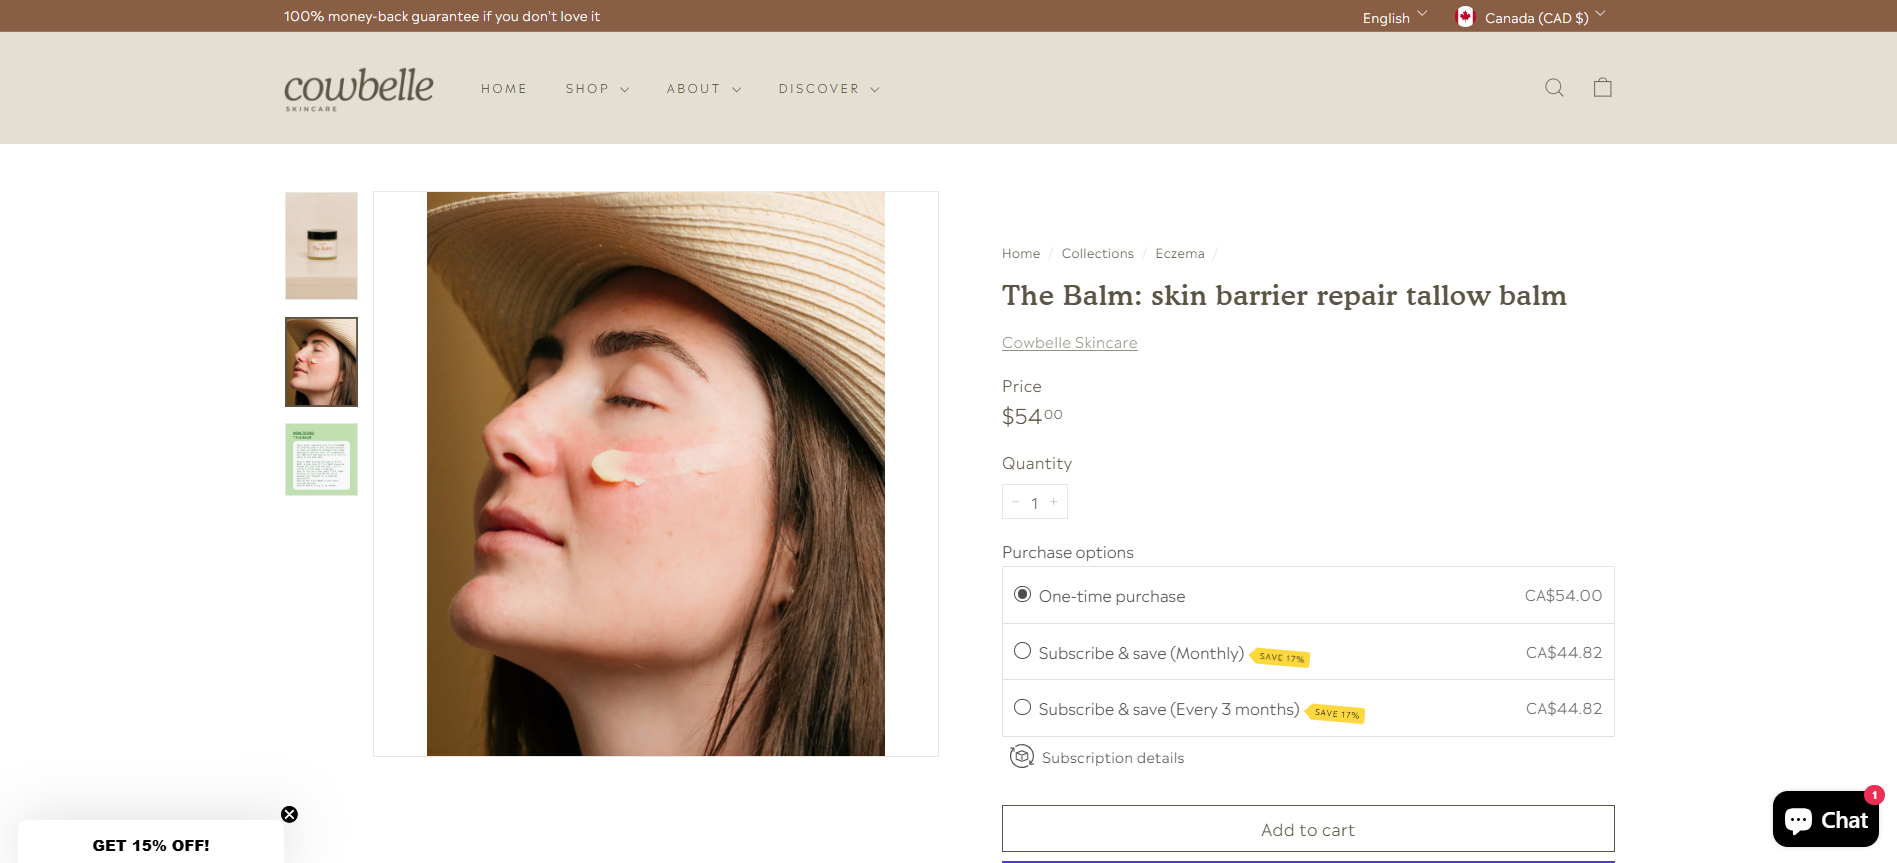Open the shopping cart bag icon
Viewport: 1897px width, 863px height.
pos(1602,88)
